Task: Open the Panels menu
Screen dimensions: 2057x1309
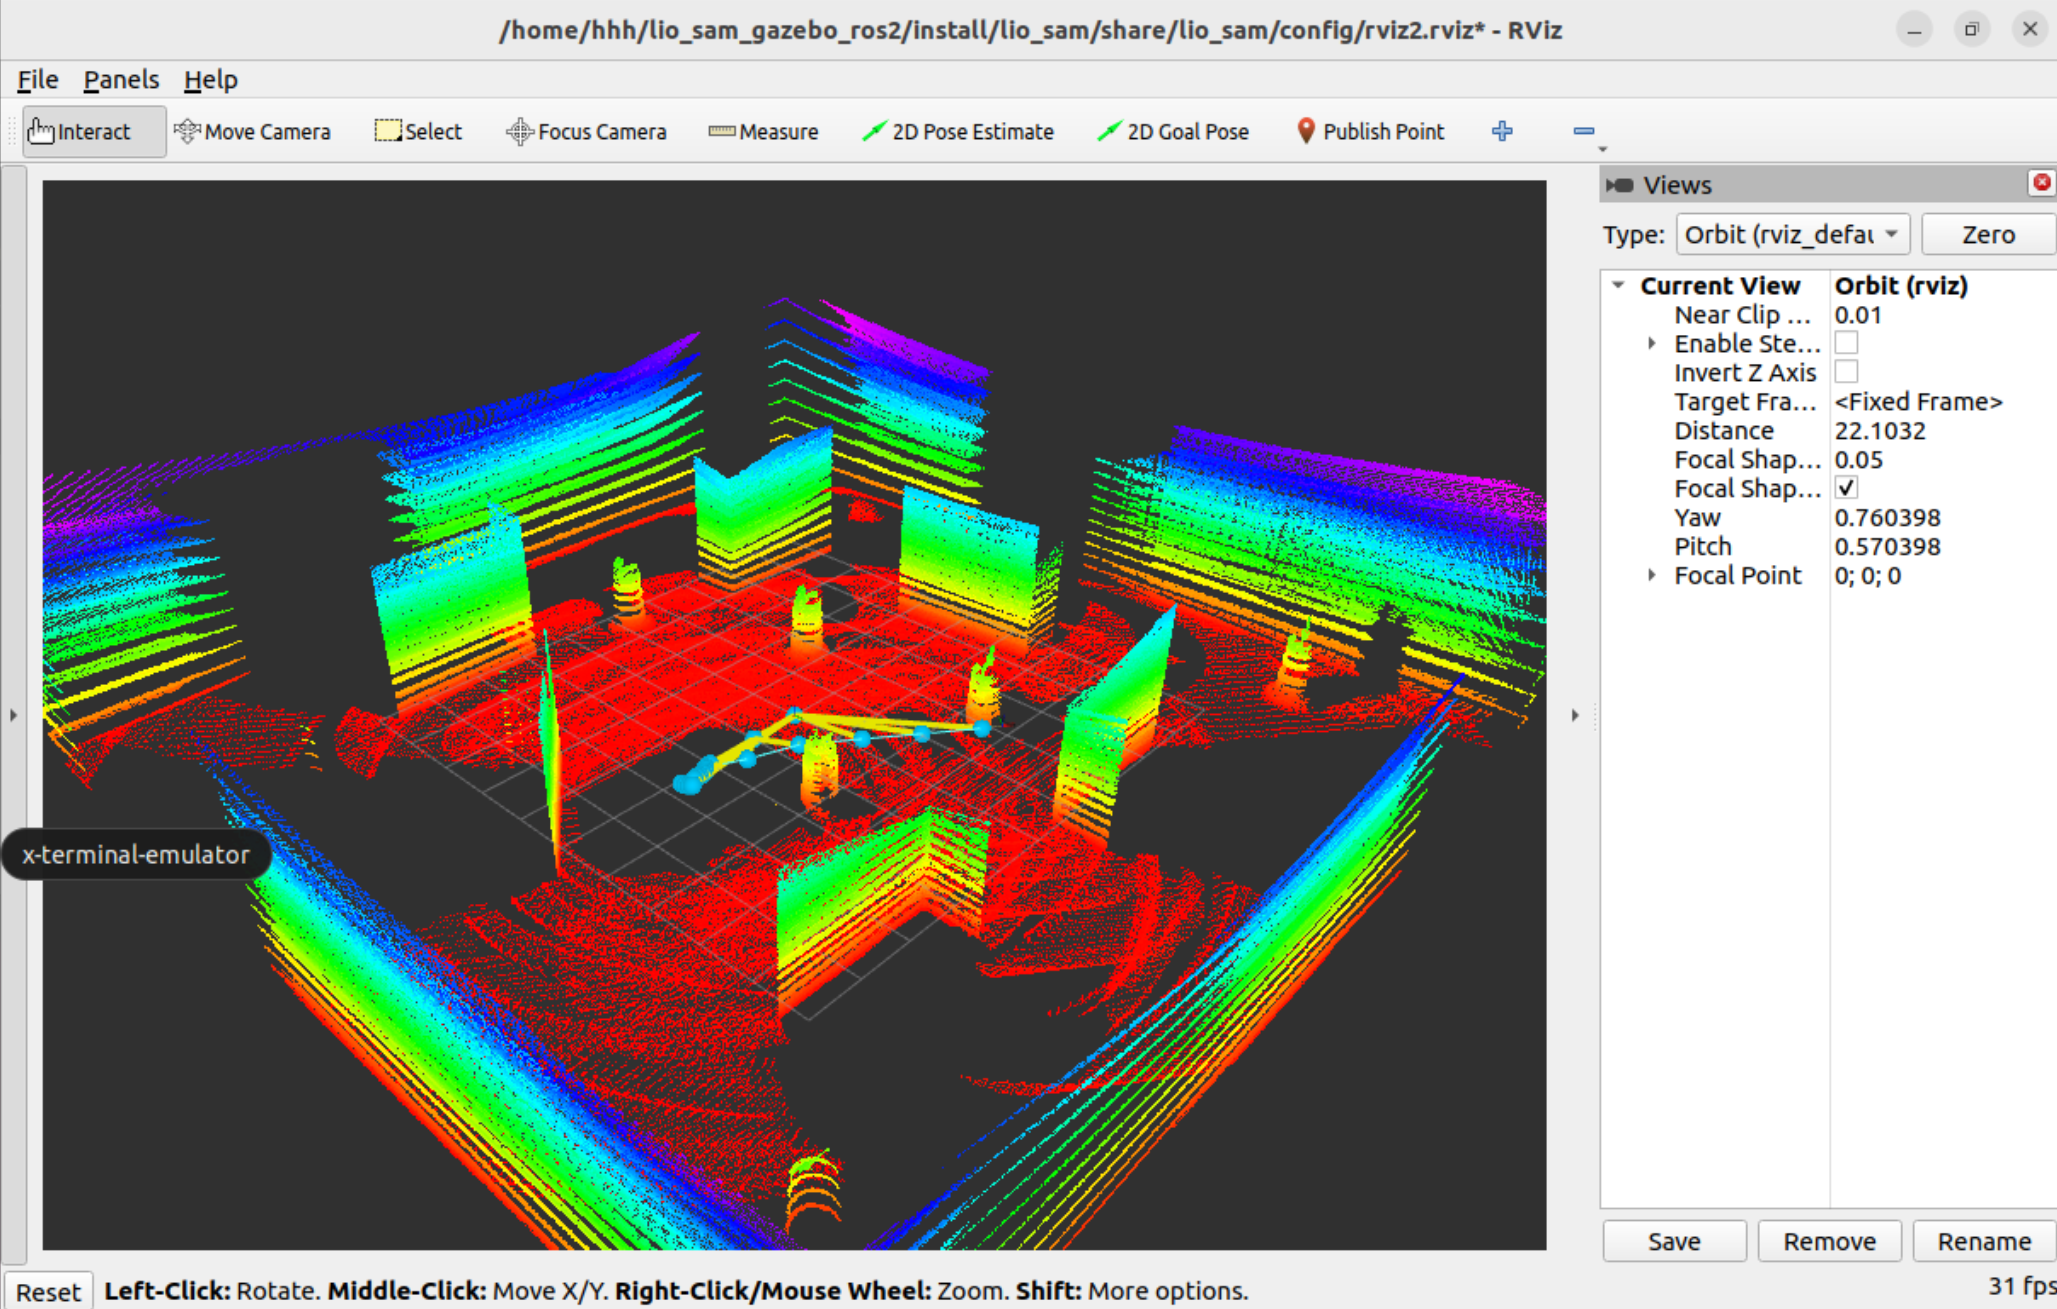Action: pyautogui.click(x=121, y=80)
